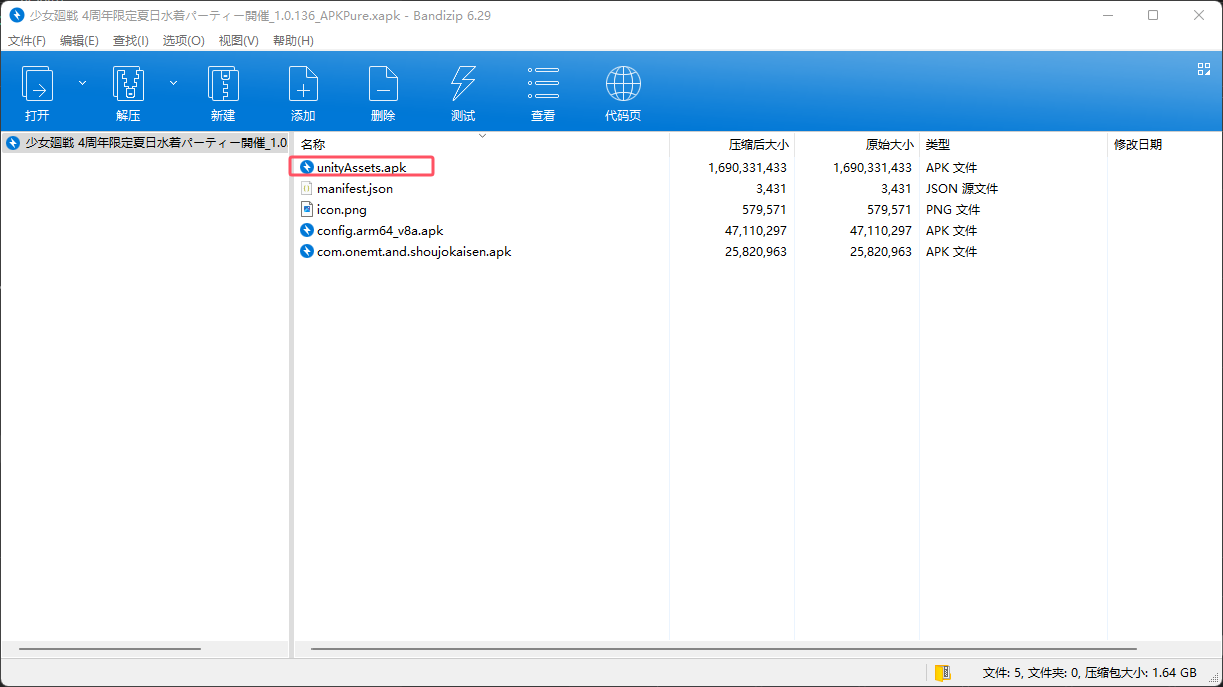Open the 编辑(E) menu

79,41
